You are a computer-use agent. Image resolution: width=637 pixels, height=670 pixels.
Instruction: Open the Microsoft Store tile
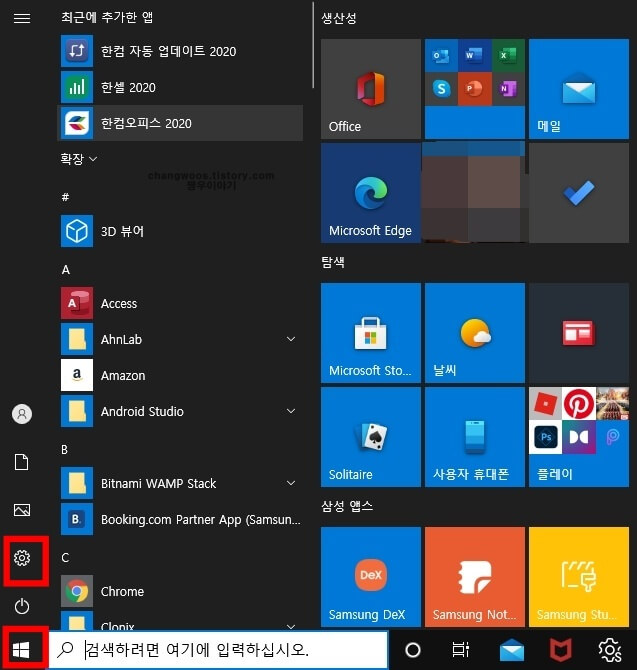point(371,333)
